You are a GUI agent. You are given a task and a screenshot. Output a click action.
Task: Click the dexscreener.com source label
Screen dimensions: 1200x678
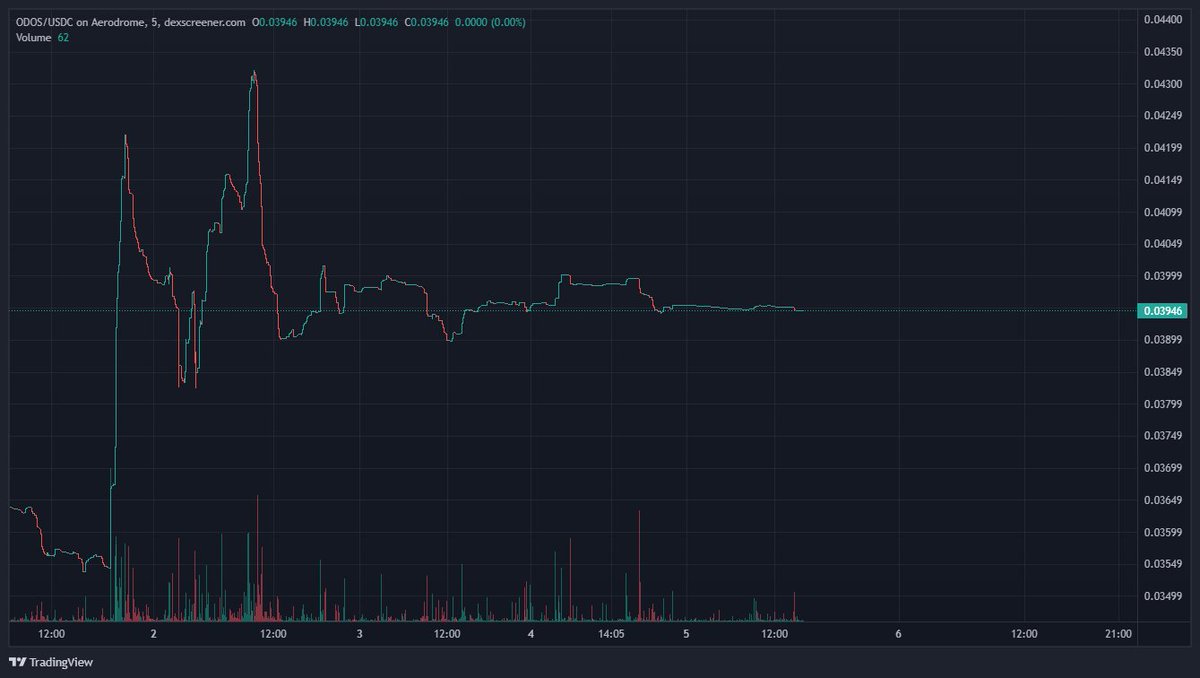tap(205, 22)
